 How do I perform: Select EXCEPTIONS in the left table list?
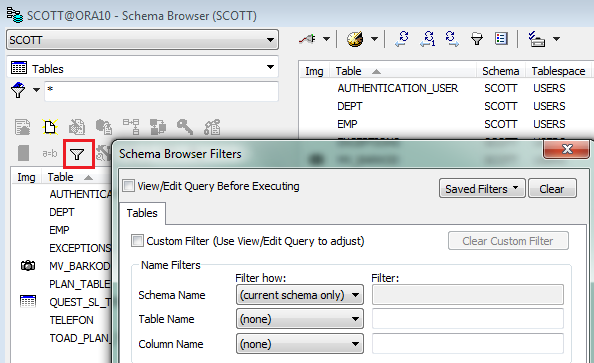pos(80,248)
